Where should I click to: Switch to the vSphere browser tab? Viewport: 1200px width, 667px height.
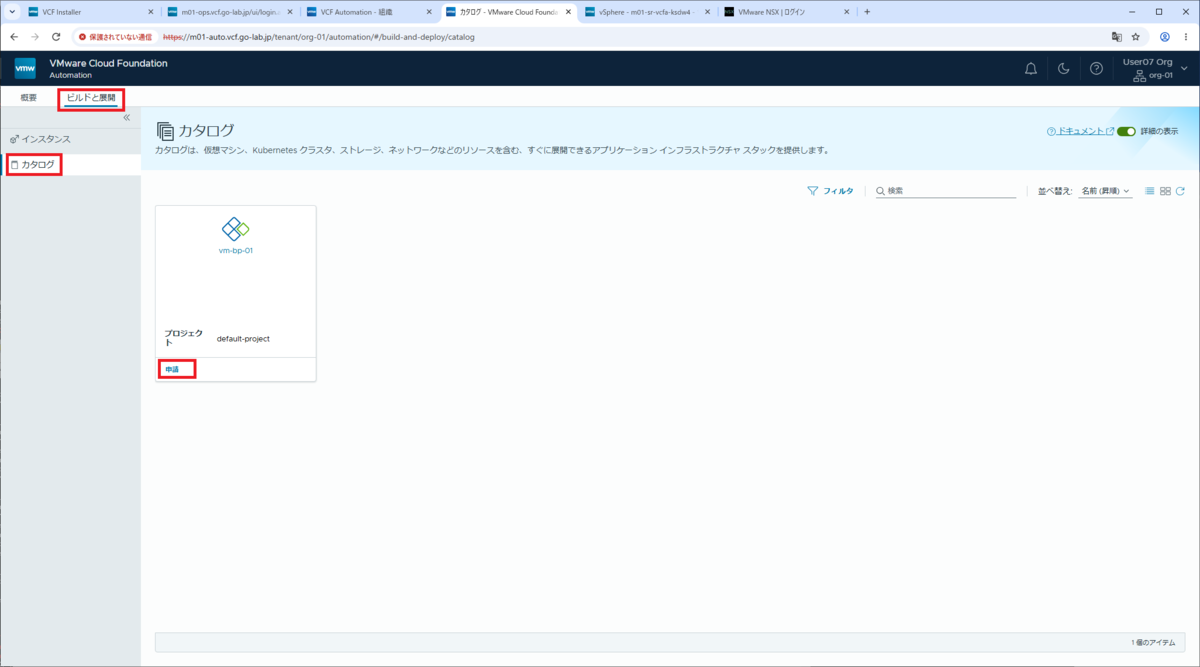tap(647, 12)
